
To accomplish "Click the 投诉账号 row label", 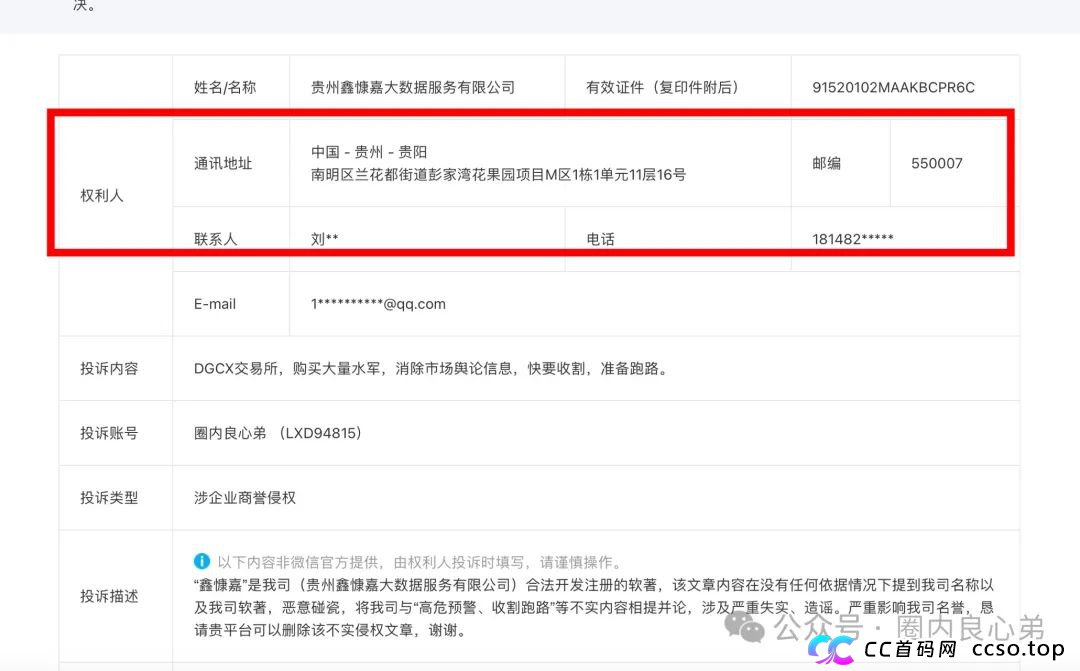I will 109,433.
